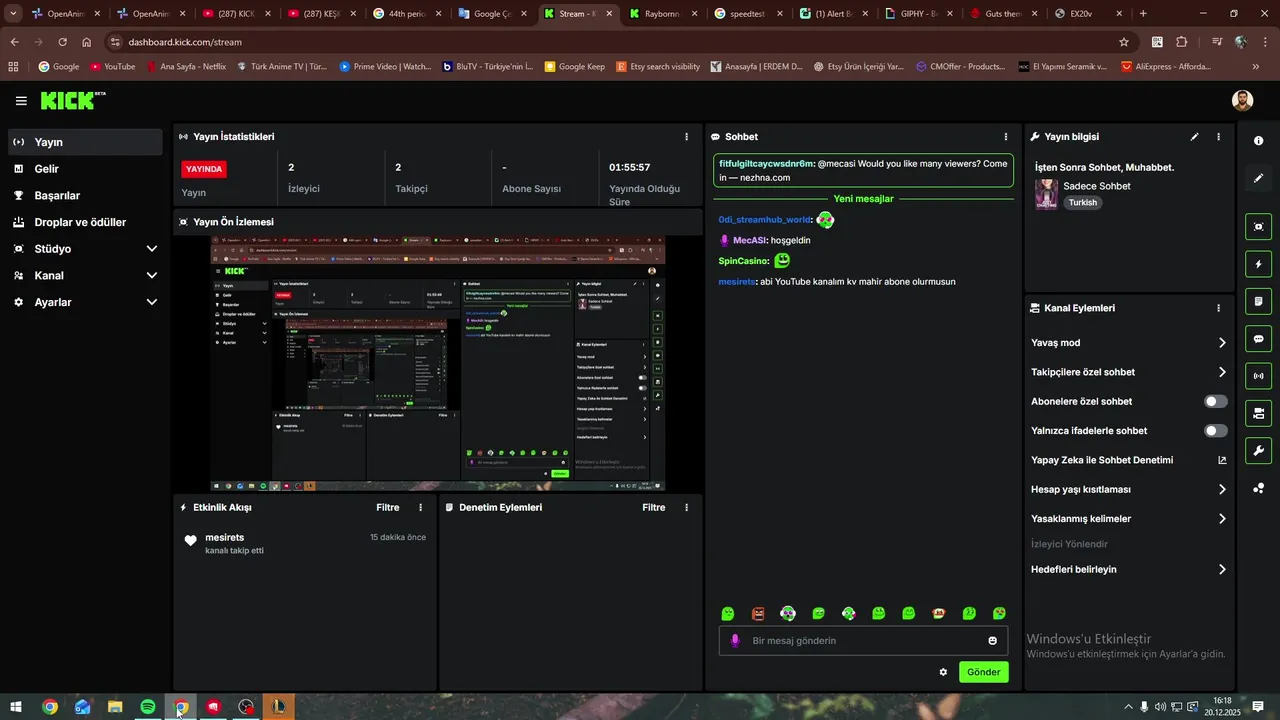Screen dimensions: 1280x720
Task: Open the emoji picker in the message box
Action: point(992,641)
